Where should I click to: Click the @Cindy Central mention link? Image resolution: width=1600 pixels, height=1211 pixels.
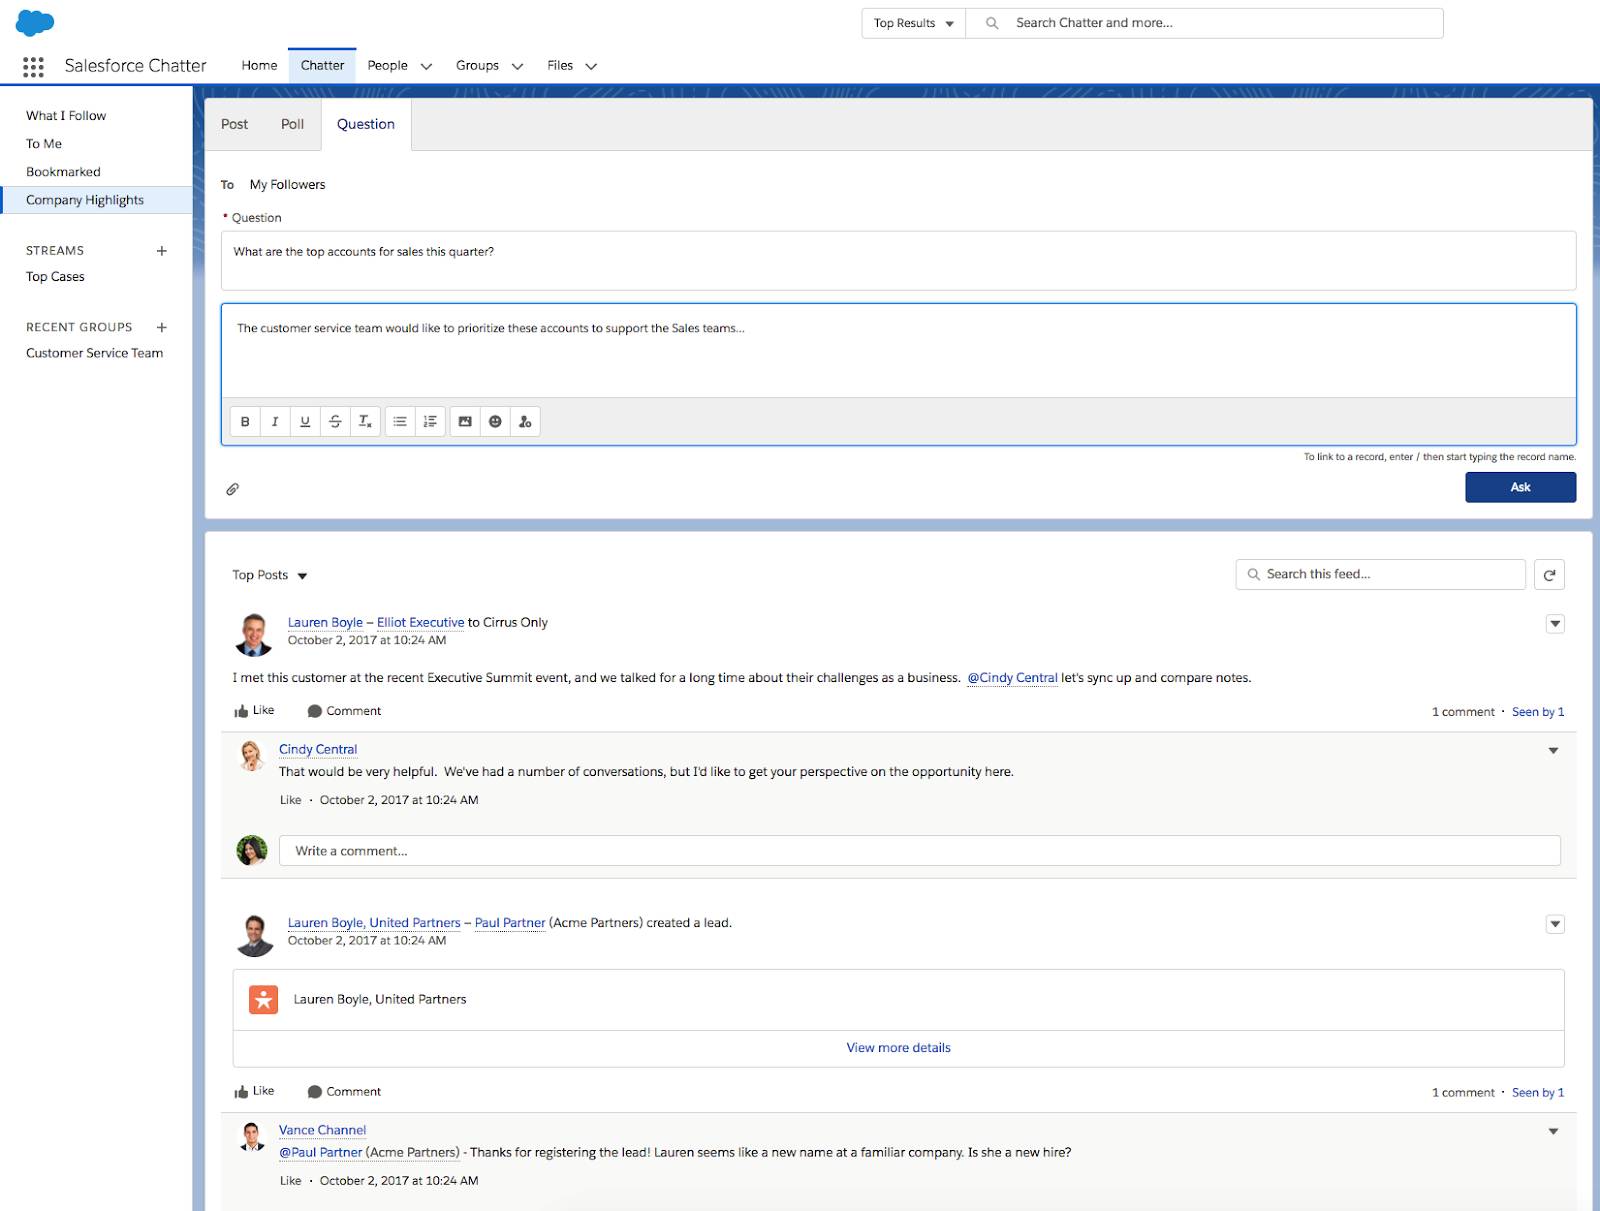(x=1012, y=678)
